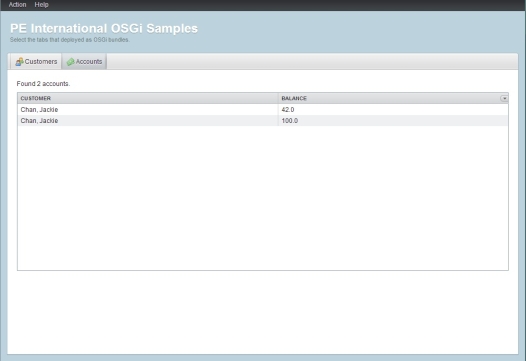Click the 42.0 balance cell
The height and width of the screenshot is (361, 526).
(x=393, y=110)
